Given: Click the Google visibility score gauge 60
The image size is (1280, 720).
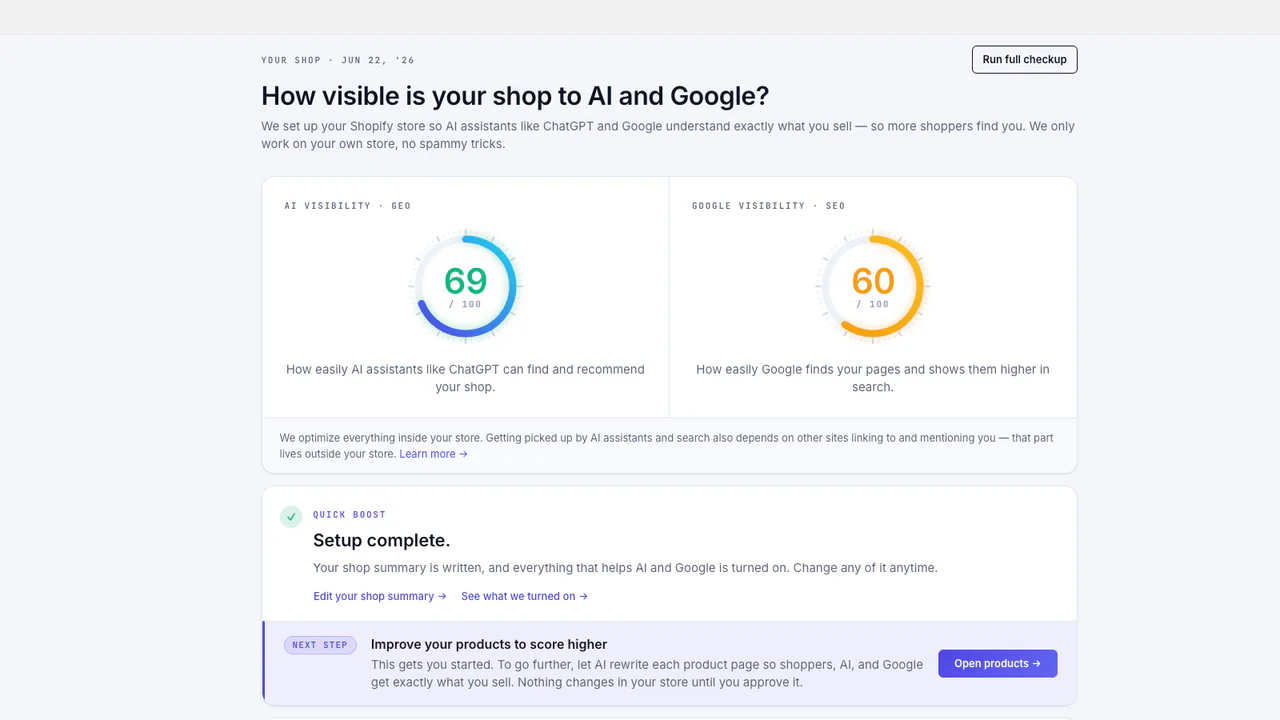Looking at the screenshot, I should point(873,286).
